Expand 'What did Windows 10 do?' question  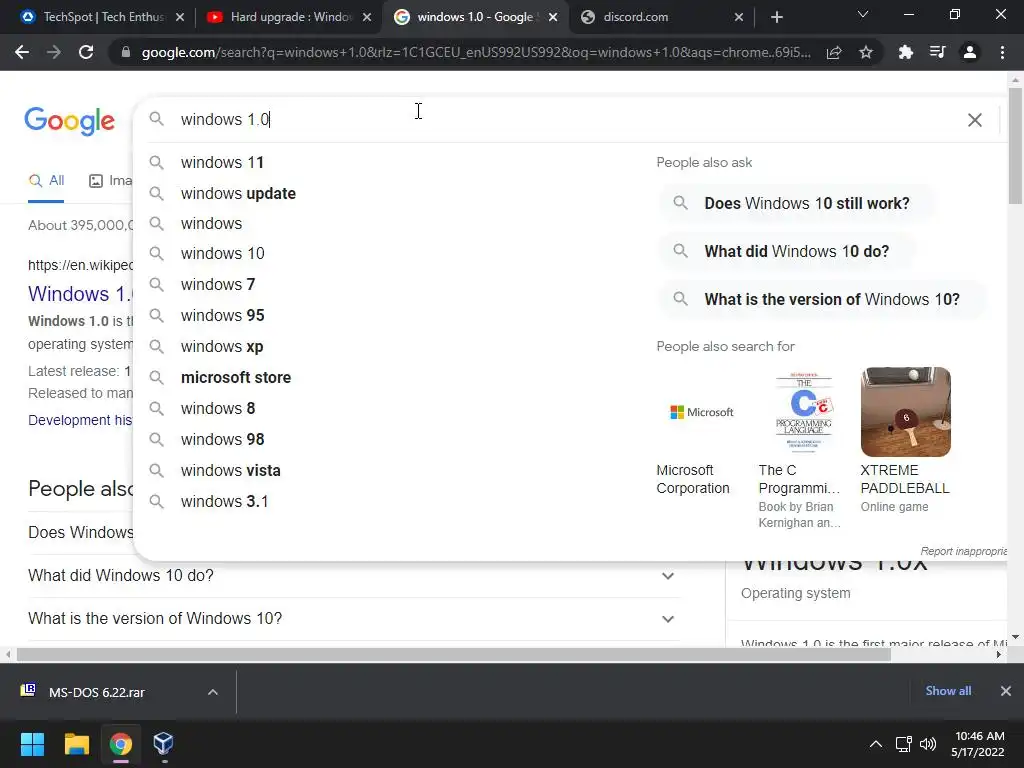[354, 576]
